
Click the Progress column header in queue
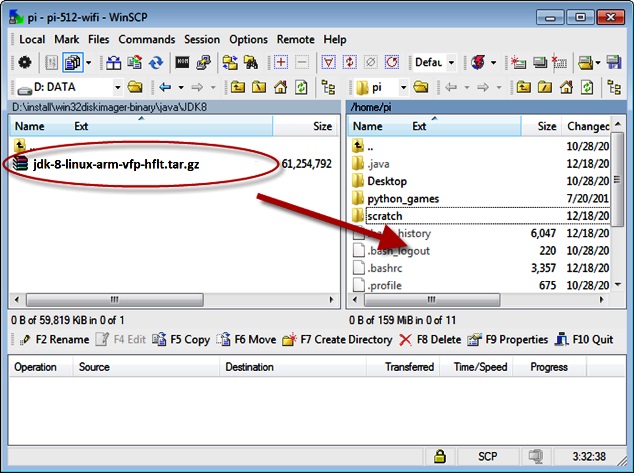549,367
